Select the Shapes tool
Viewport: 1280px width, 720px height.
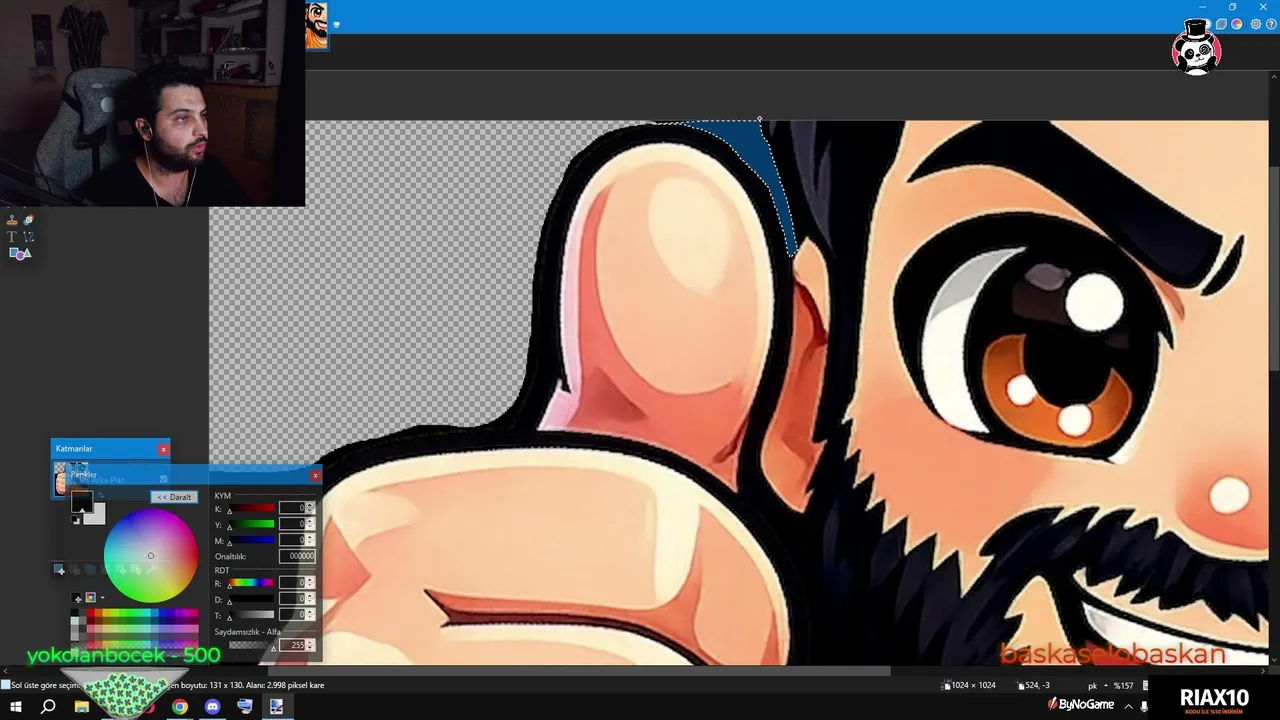(x=20, y=254)
